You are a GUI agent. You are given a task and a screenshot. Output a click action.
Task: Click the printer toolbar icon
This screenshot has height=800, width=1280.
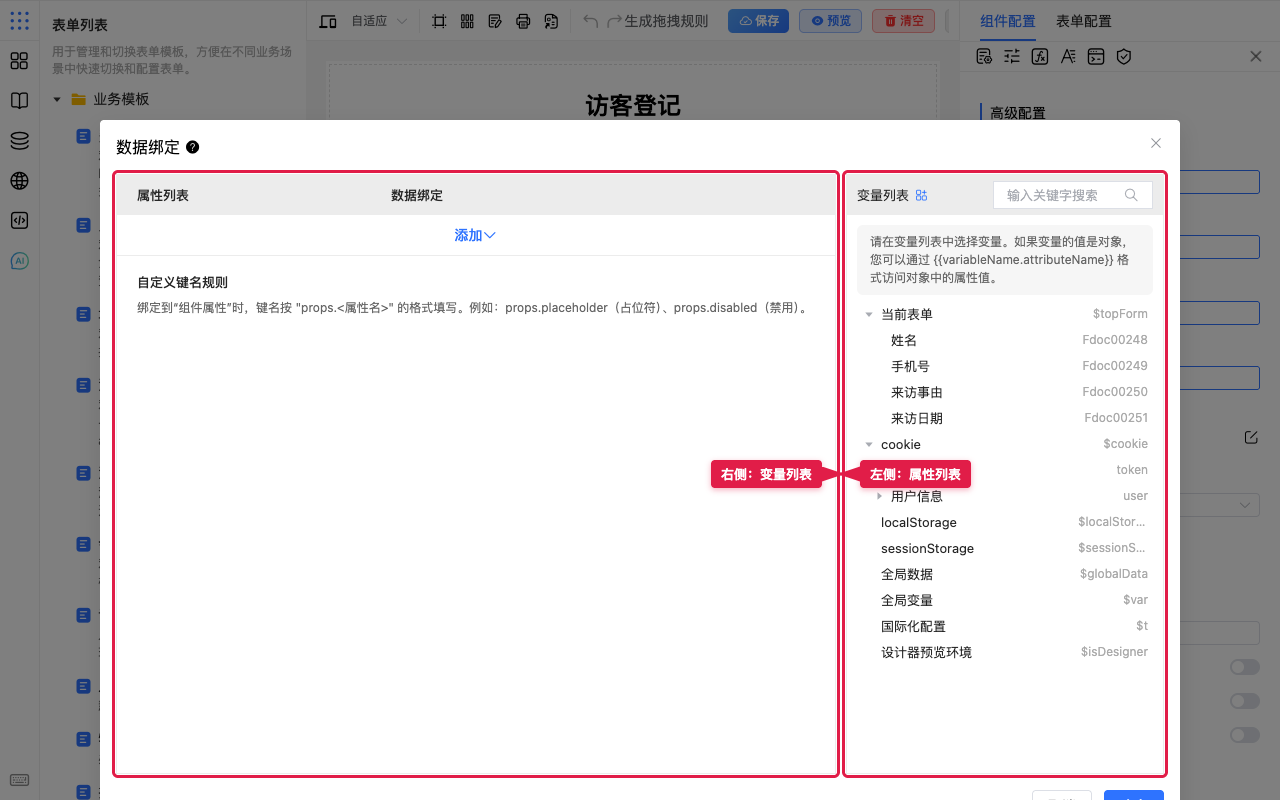click(523, 21)
